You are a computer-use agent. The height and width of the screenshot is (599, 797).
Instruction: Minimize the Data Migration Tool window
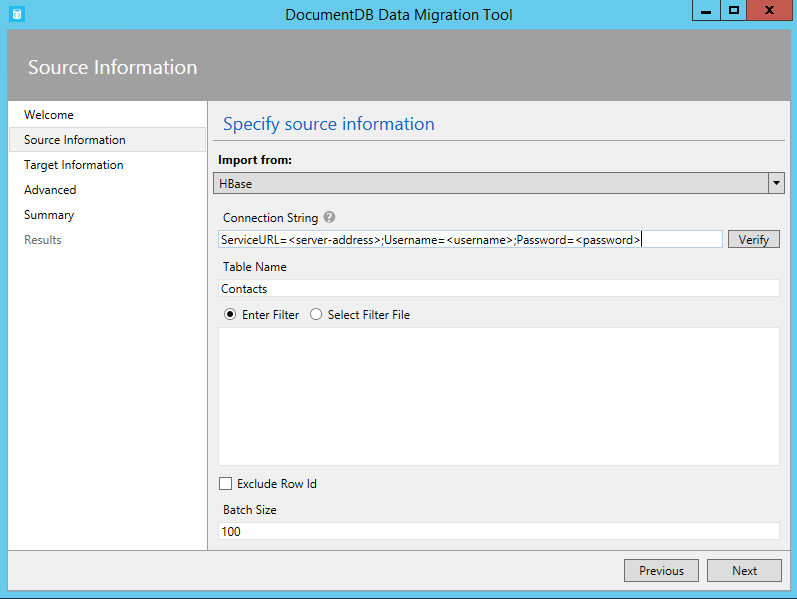pos(705,11)
